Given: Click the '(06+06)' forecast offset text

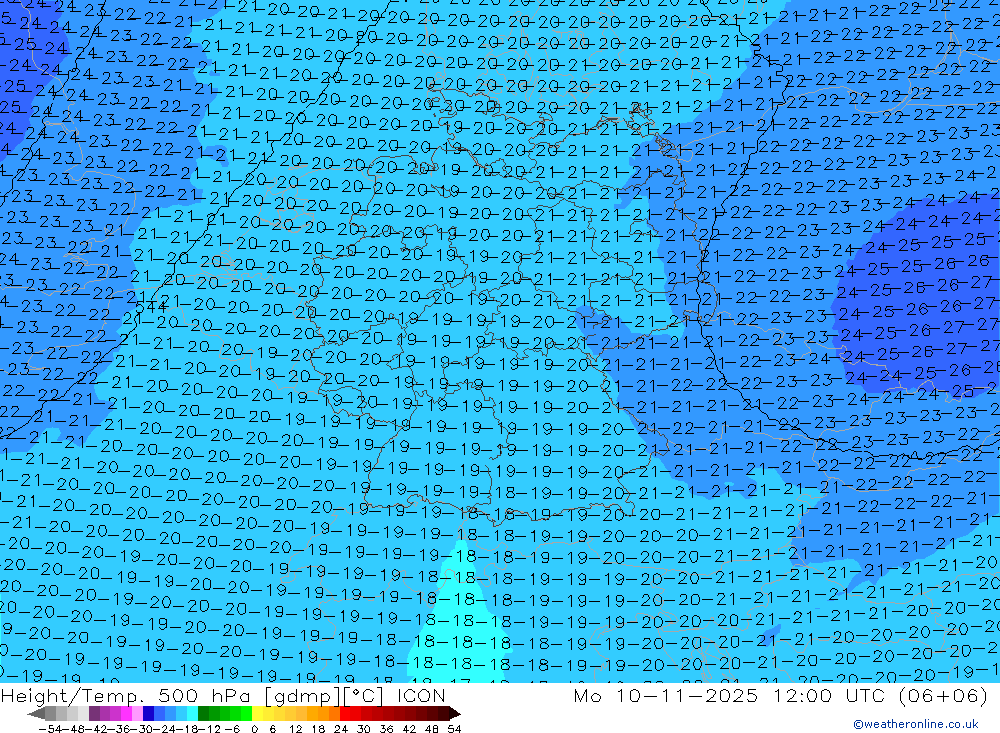Looking at the screenshot, I should [x=943, y=695].
